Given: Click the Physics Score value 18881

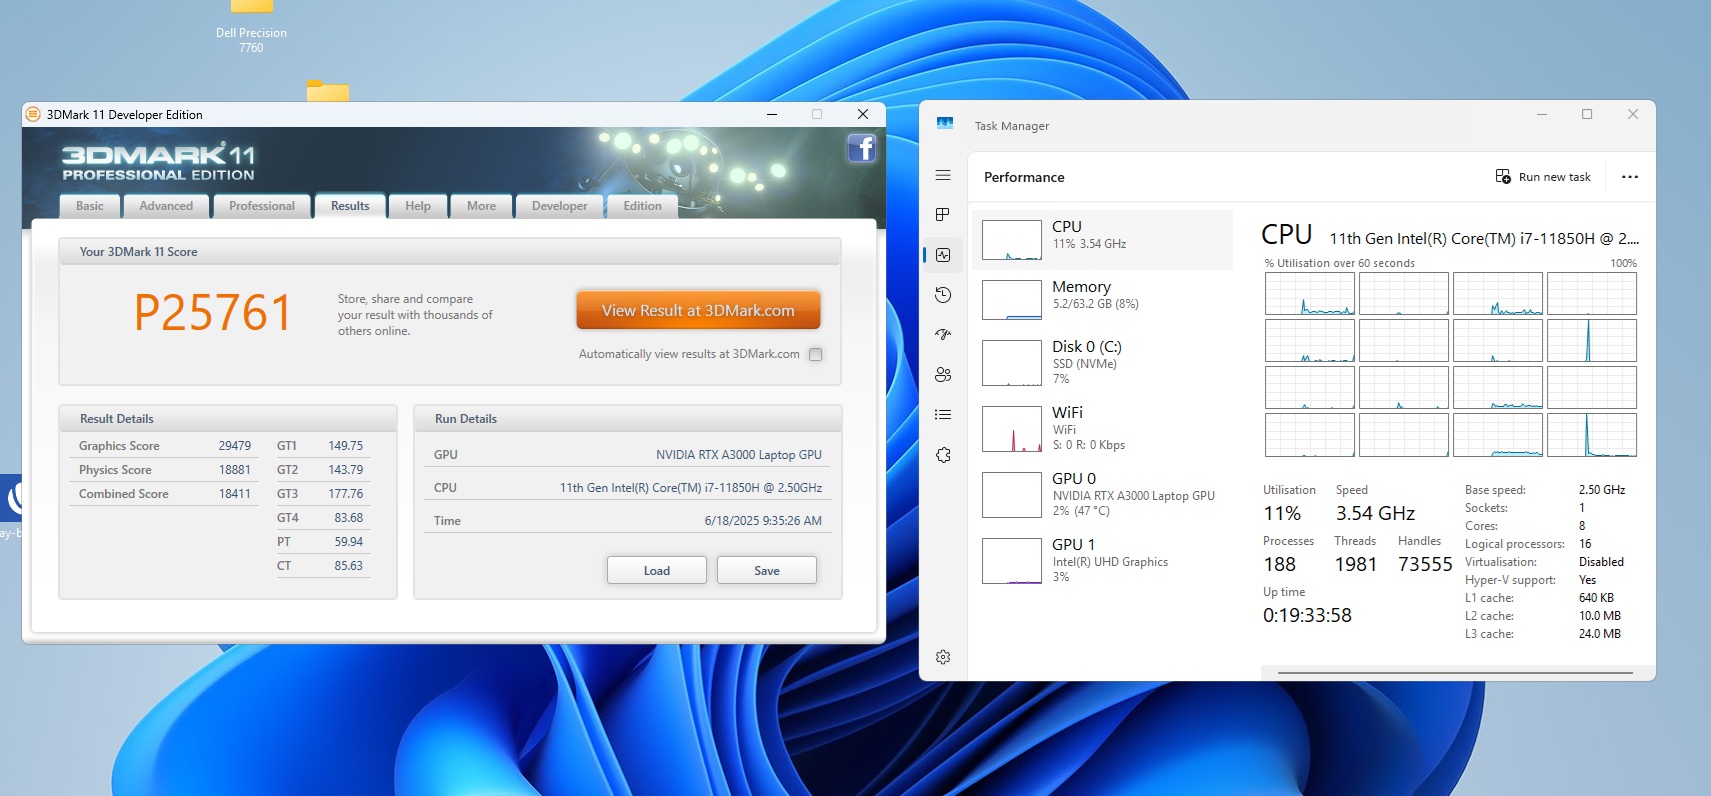Looking at the screenshot, I should (x=235, y=470).
